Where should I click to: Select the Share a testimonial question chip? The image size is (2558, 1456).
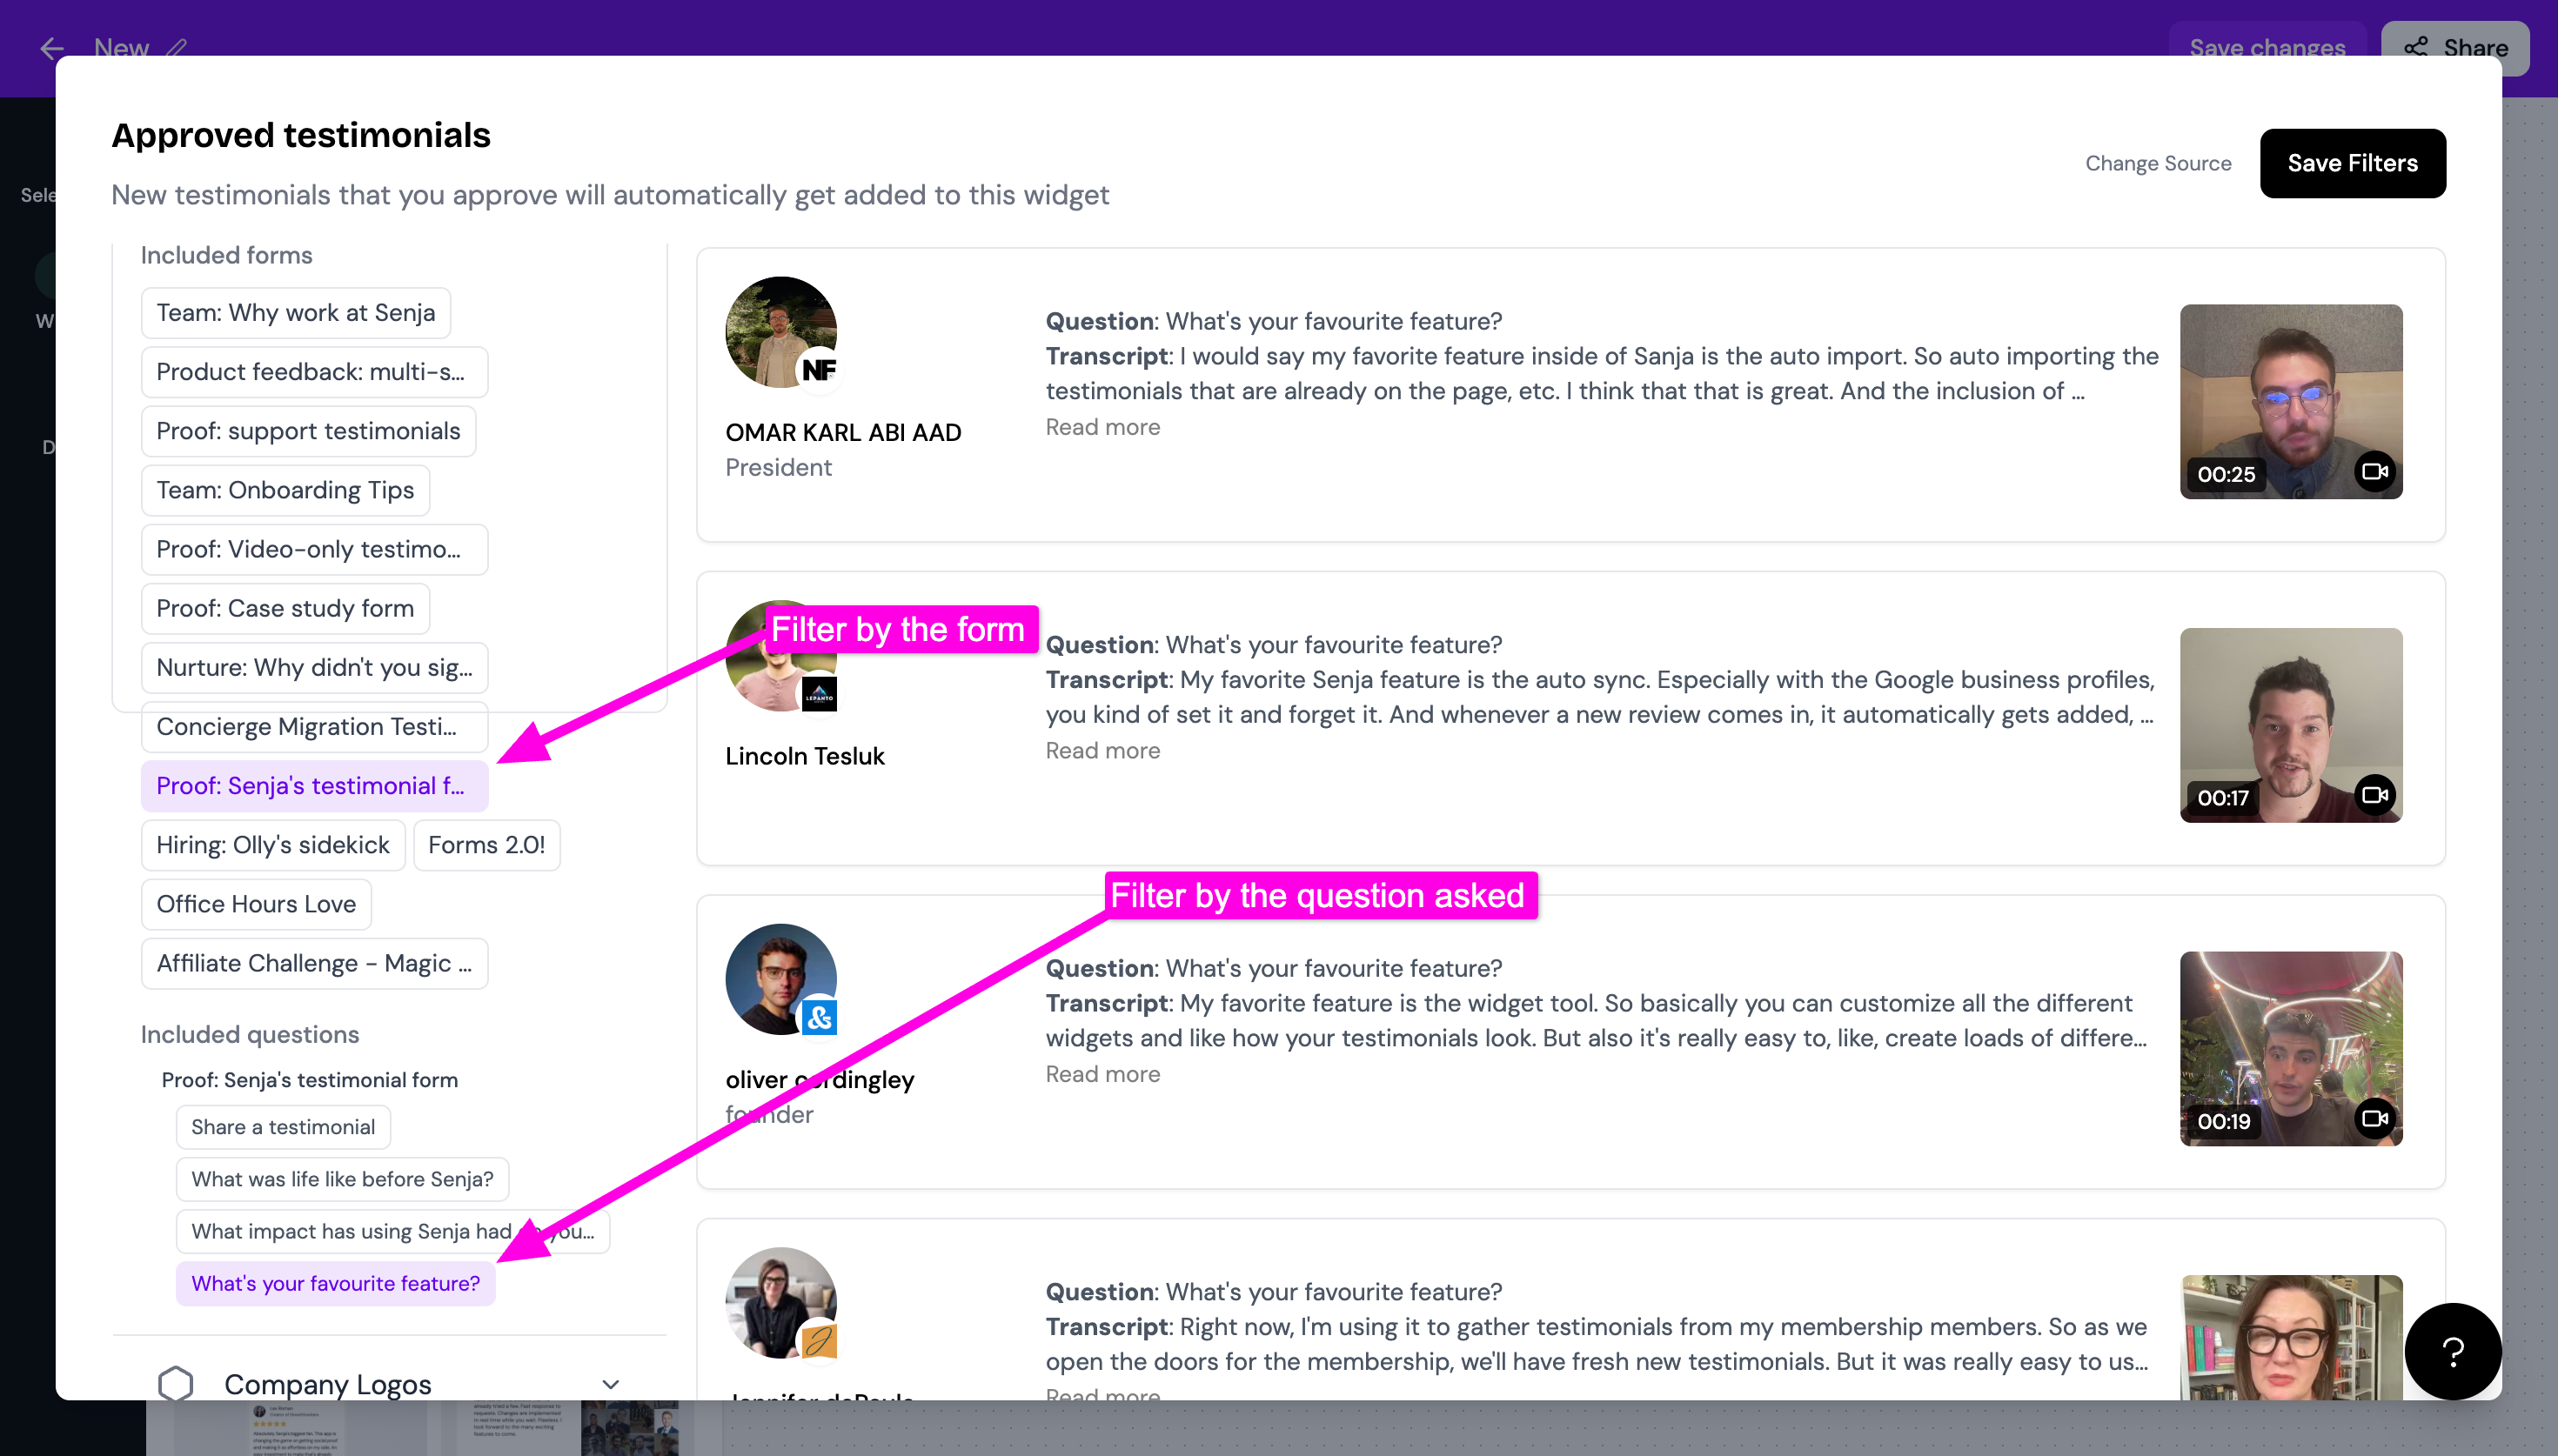coord(283,1127)
